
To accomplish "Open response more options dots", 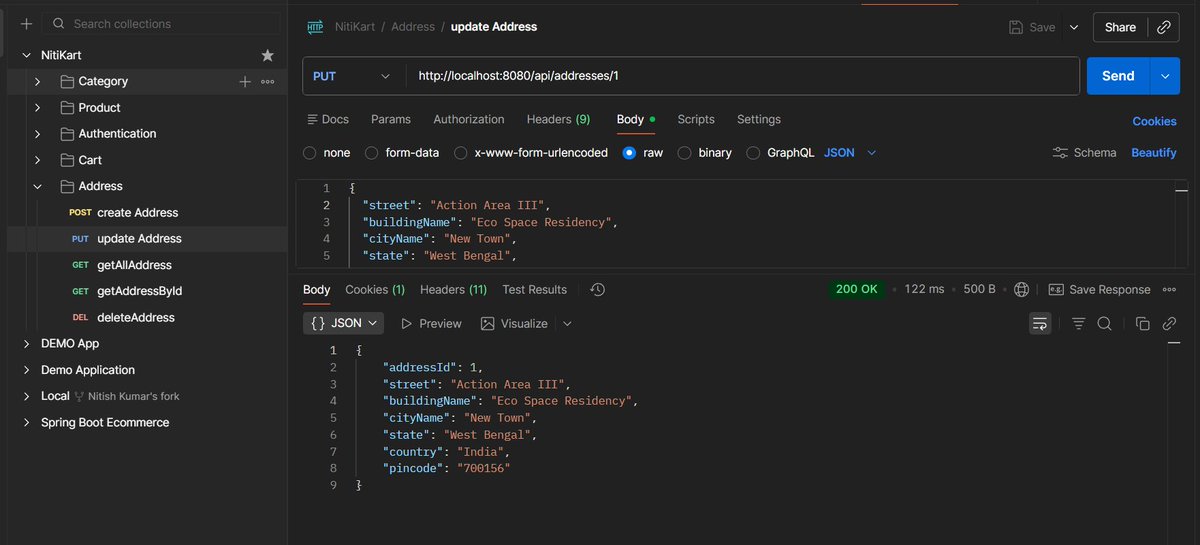I will (1170, 290).
